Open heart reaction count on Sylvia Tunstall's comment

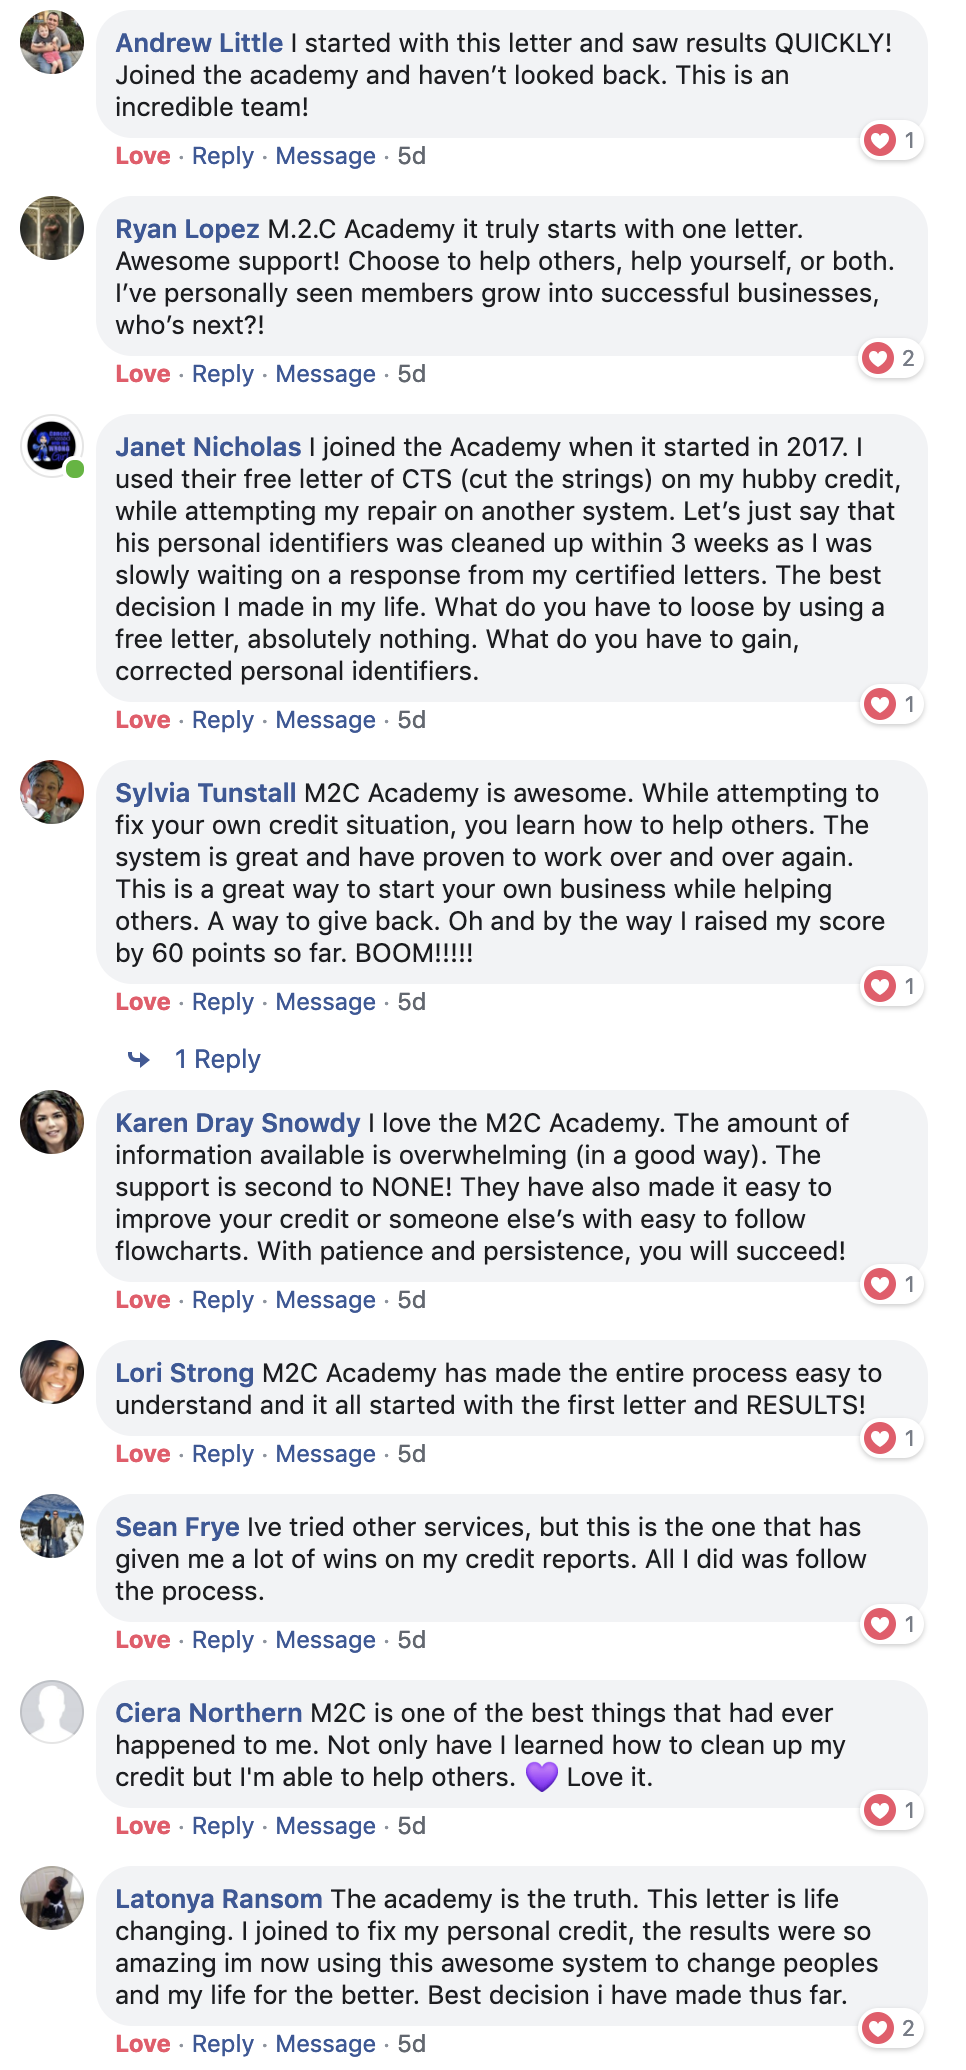coord(890,986)
